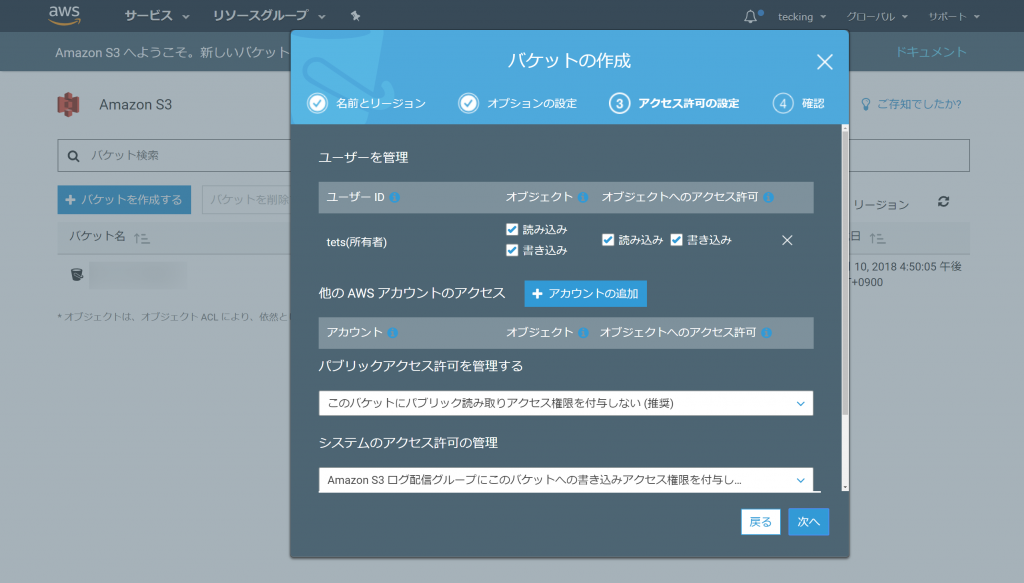Click アカウントの追加 button
Screen dimensions: 1024x583
(x=585, y=294)
